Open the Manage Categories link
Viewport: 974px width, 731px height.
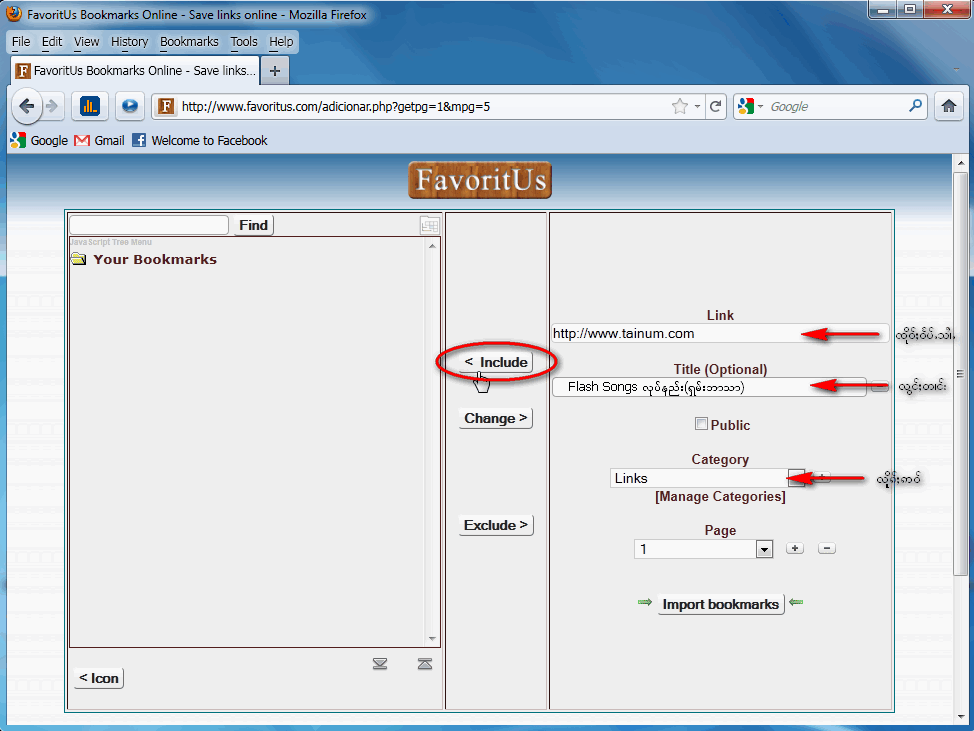click(720, 496)
